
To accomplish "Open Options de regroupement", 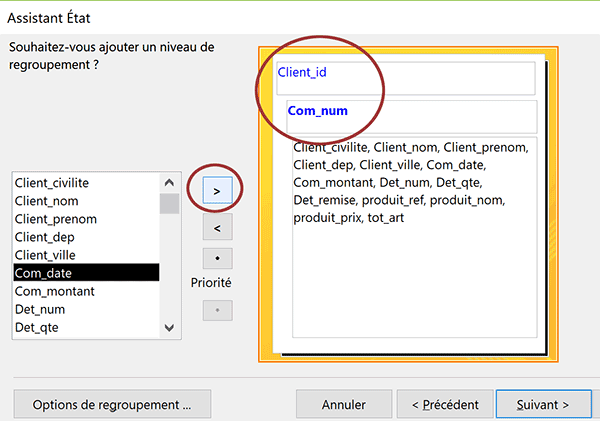I will [112, 404].
